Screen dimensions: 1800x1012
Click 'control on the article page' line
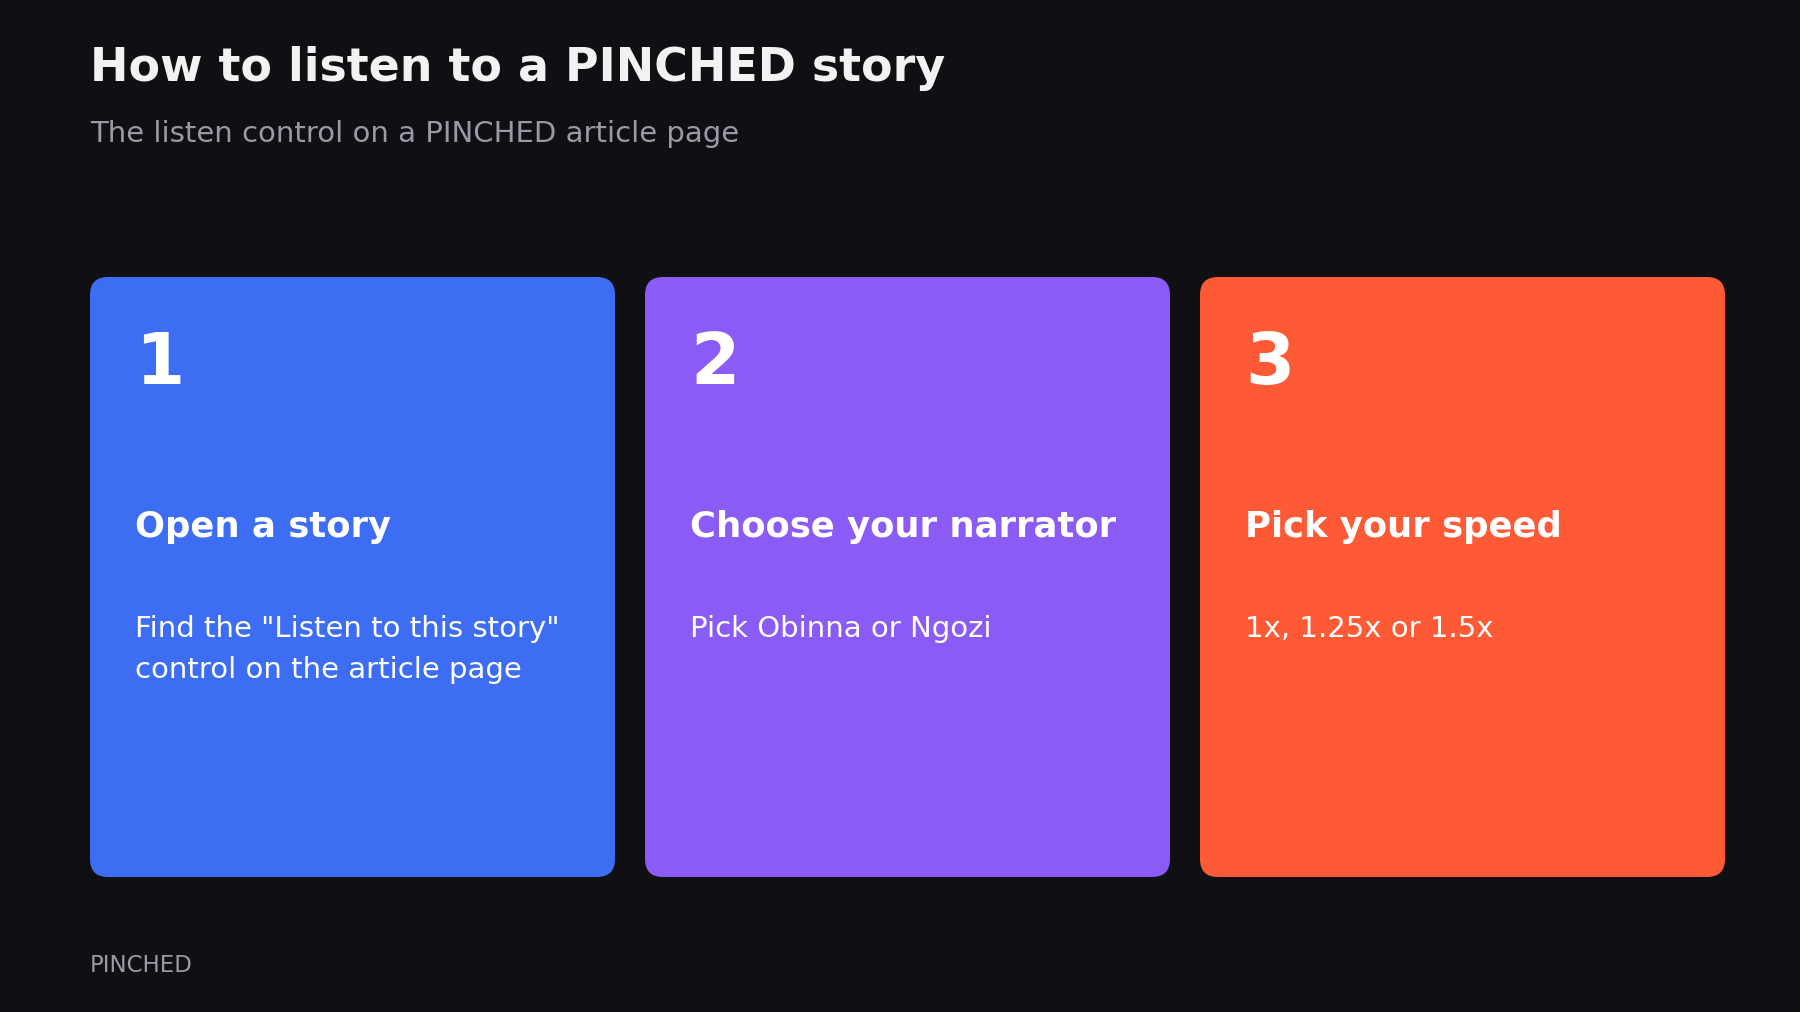[x=328, y=669]
